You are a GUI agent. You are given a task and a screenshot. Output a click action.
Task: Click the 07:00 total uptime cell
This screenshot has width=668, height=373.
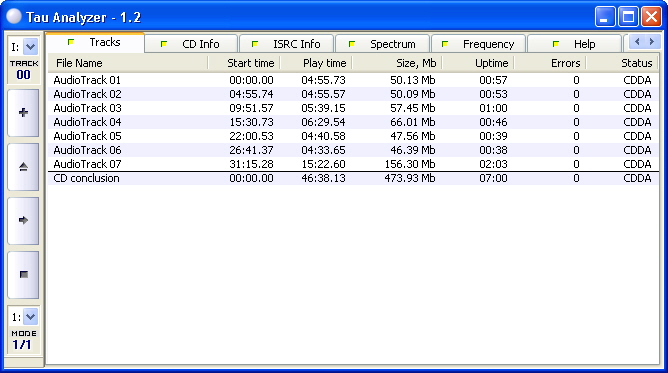(x=493, y=178)
